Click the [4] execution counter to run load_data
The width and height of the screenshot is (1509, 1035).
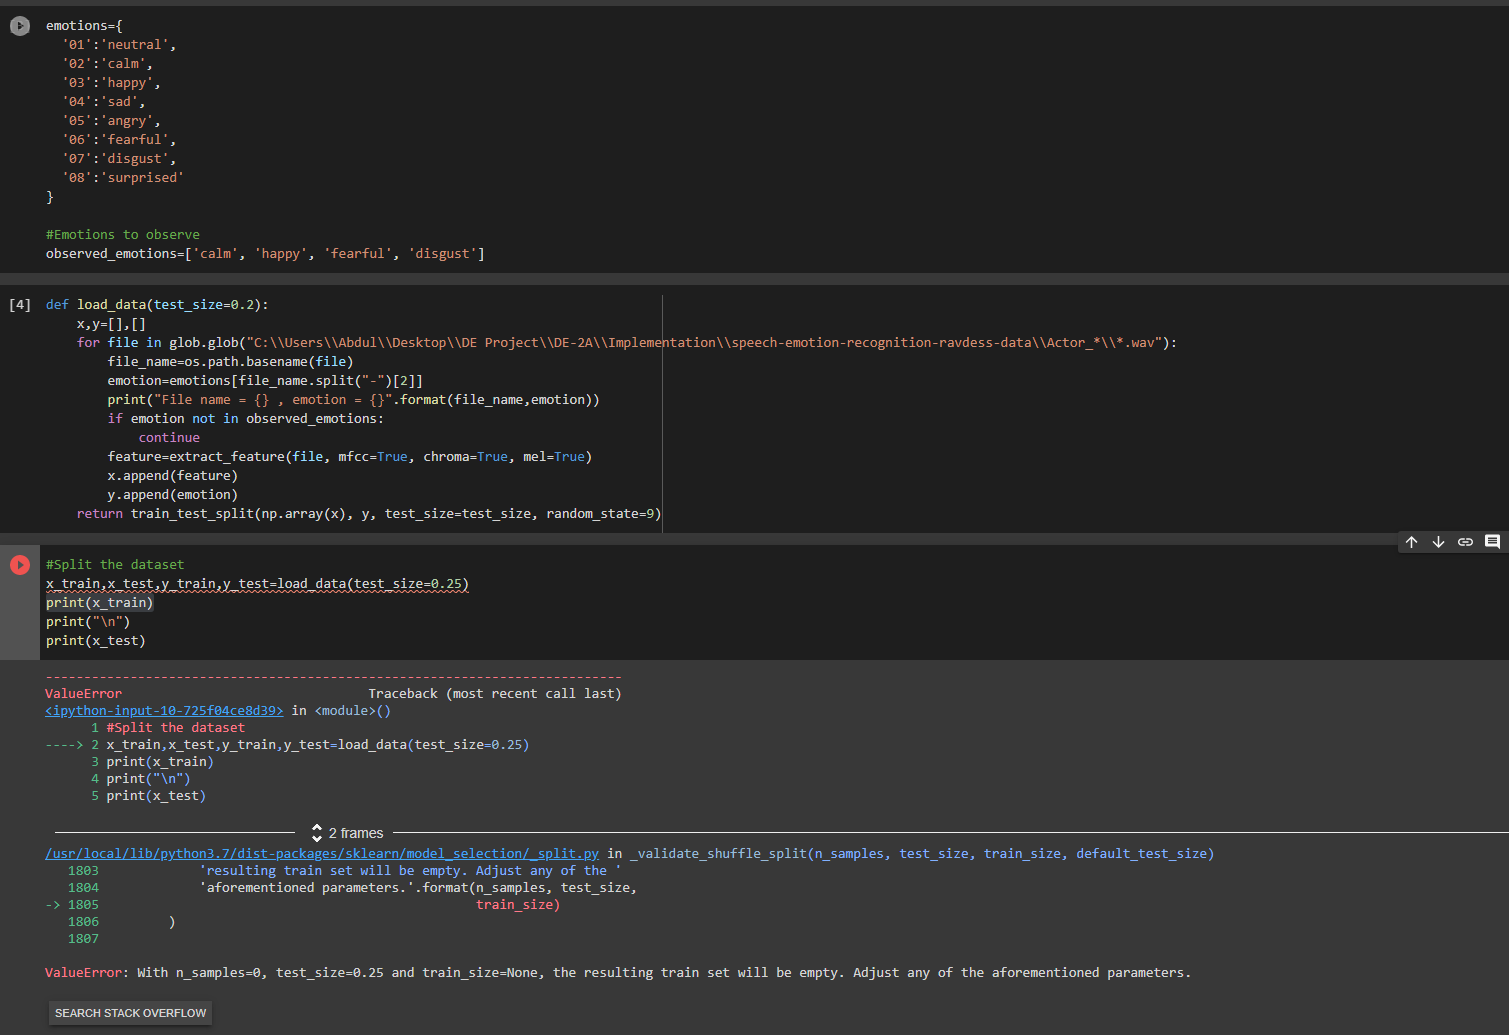pyautogui.click(x=19, y=304)
